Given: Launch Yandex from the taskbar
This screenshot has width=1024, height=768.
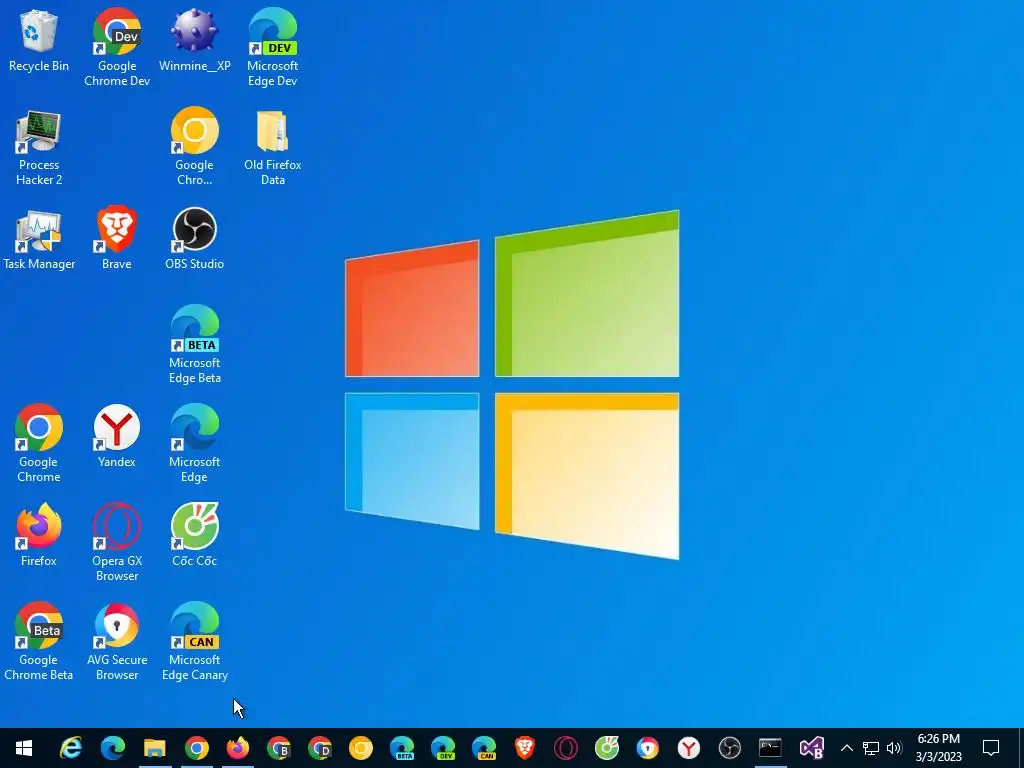Looking at the screenshot, I should (x=688, y=748).
